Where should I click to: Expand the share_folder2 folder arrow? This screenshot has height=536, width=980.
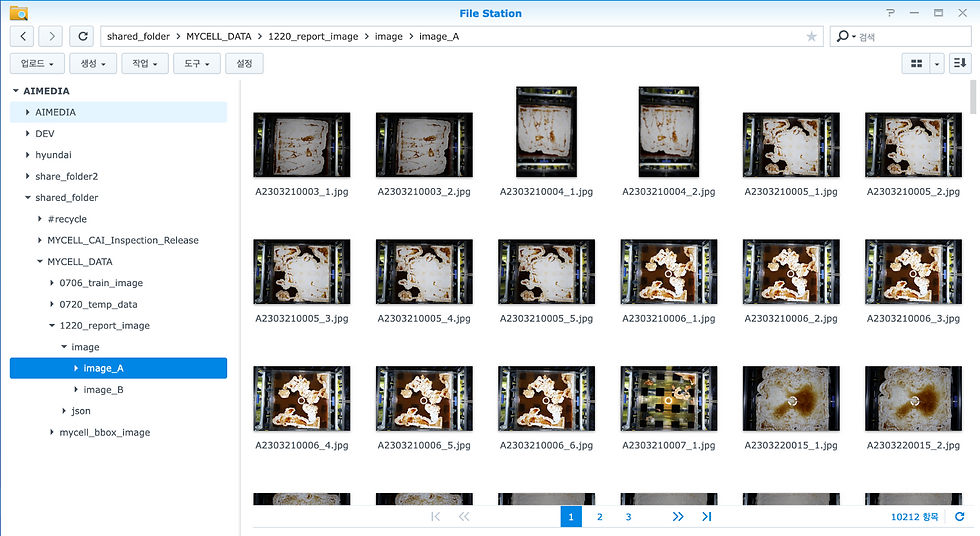(28, 176)
